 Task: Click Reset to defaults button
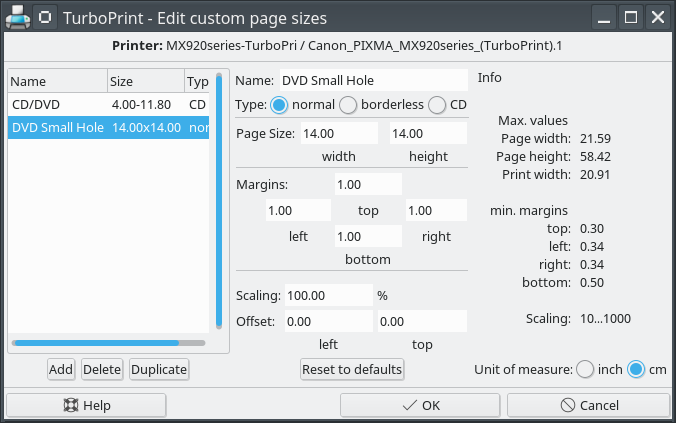tap(352, 369)
